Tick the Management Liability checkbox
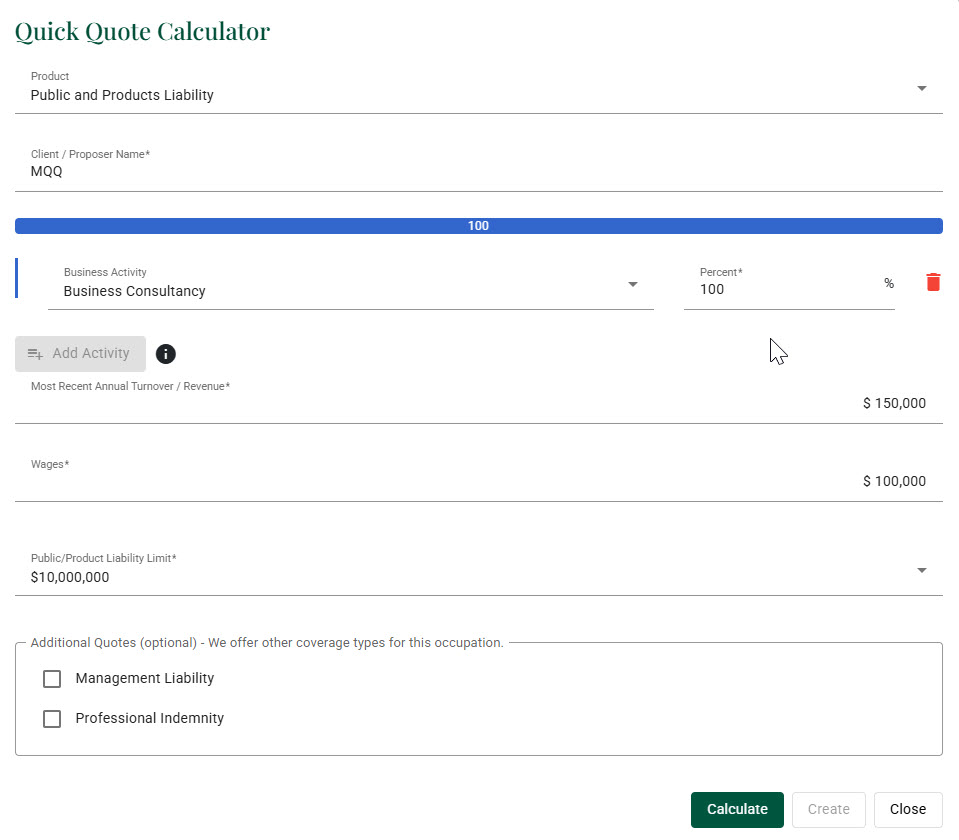The width and height of the screenshot is (959, 840). tap(52, 679)
